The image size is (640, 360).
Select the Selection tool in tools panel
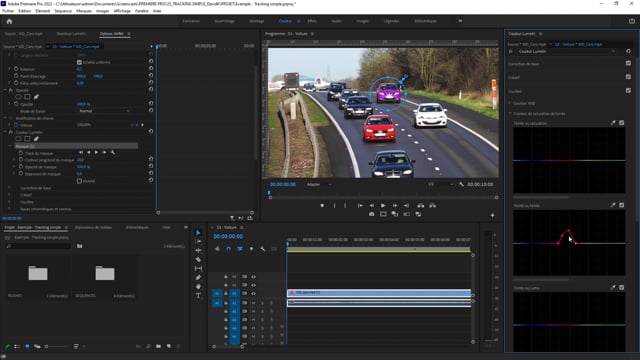coord(198,233)
